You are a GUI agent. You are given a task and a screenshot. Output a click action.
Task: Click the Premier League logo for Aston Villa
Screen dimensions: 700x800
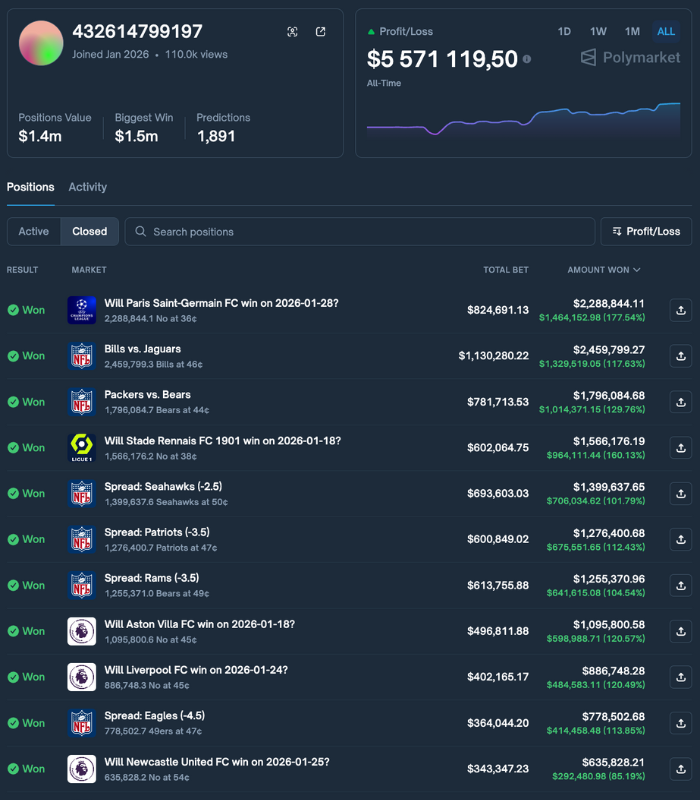[x=82, y=631]
